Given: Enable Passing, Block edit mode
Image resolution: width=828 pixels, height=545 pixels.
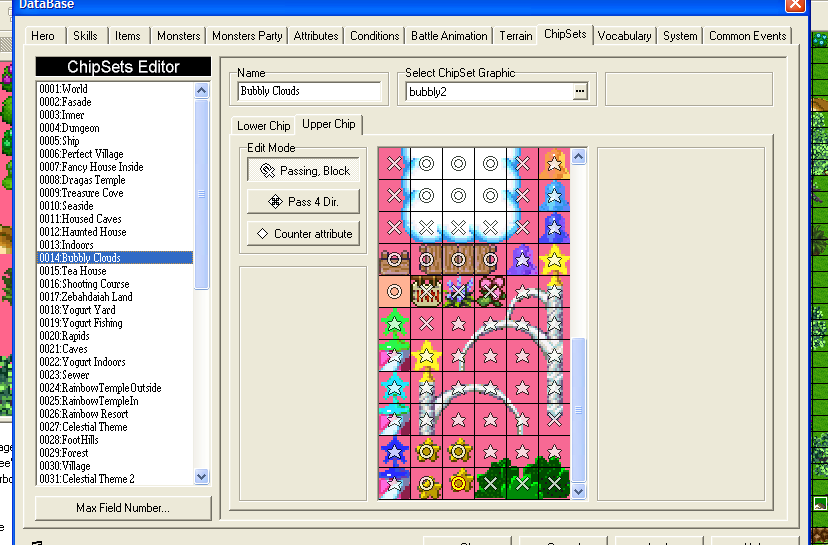Looking at the screenshot, I should [x=303, y=171].
